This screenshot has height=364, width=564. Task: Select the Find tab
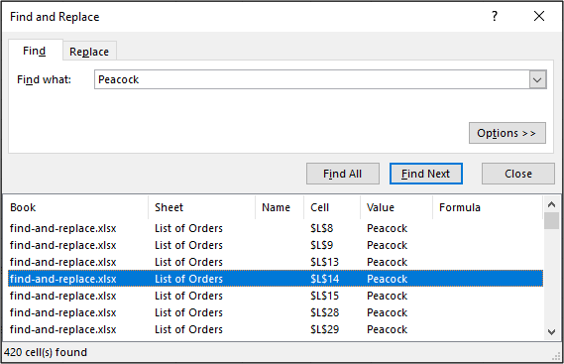click(x=35, y=51)
